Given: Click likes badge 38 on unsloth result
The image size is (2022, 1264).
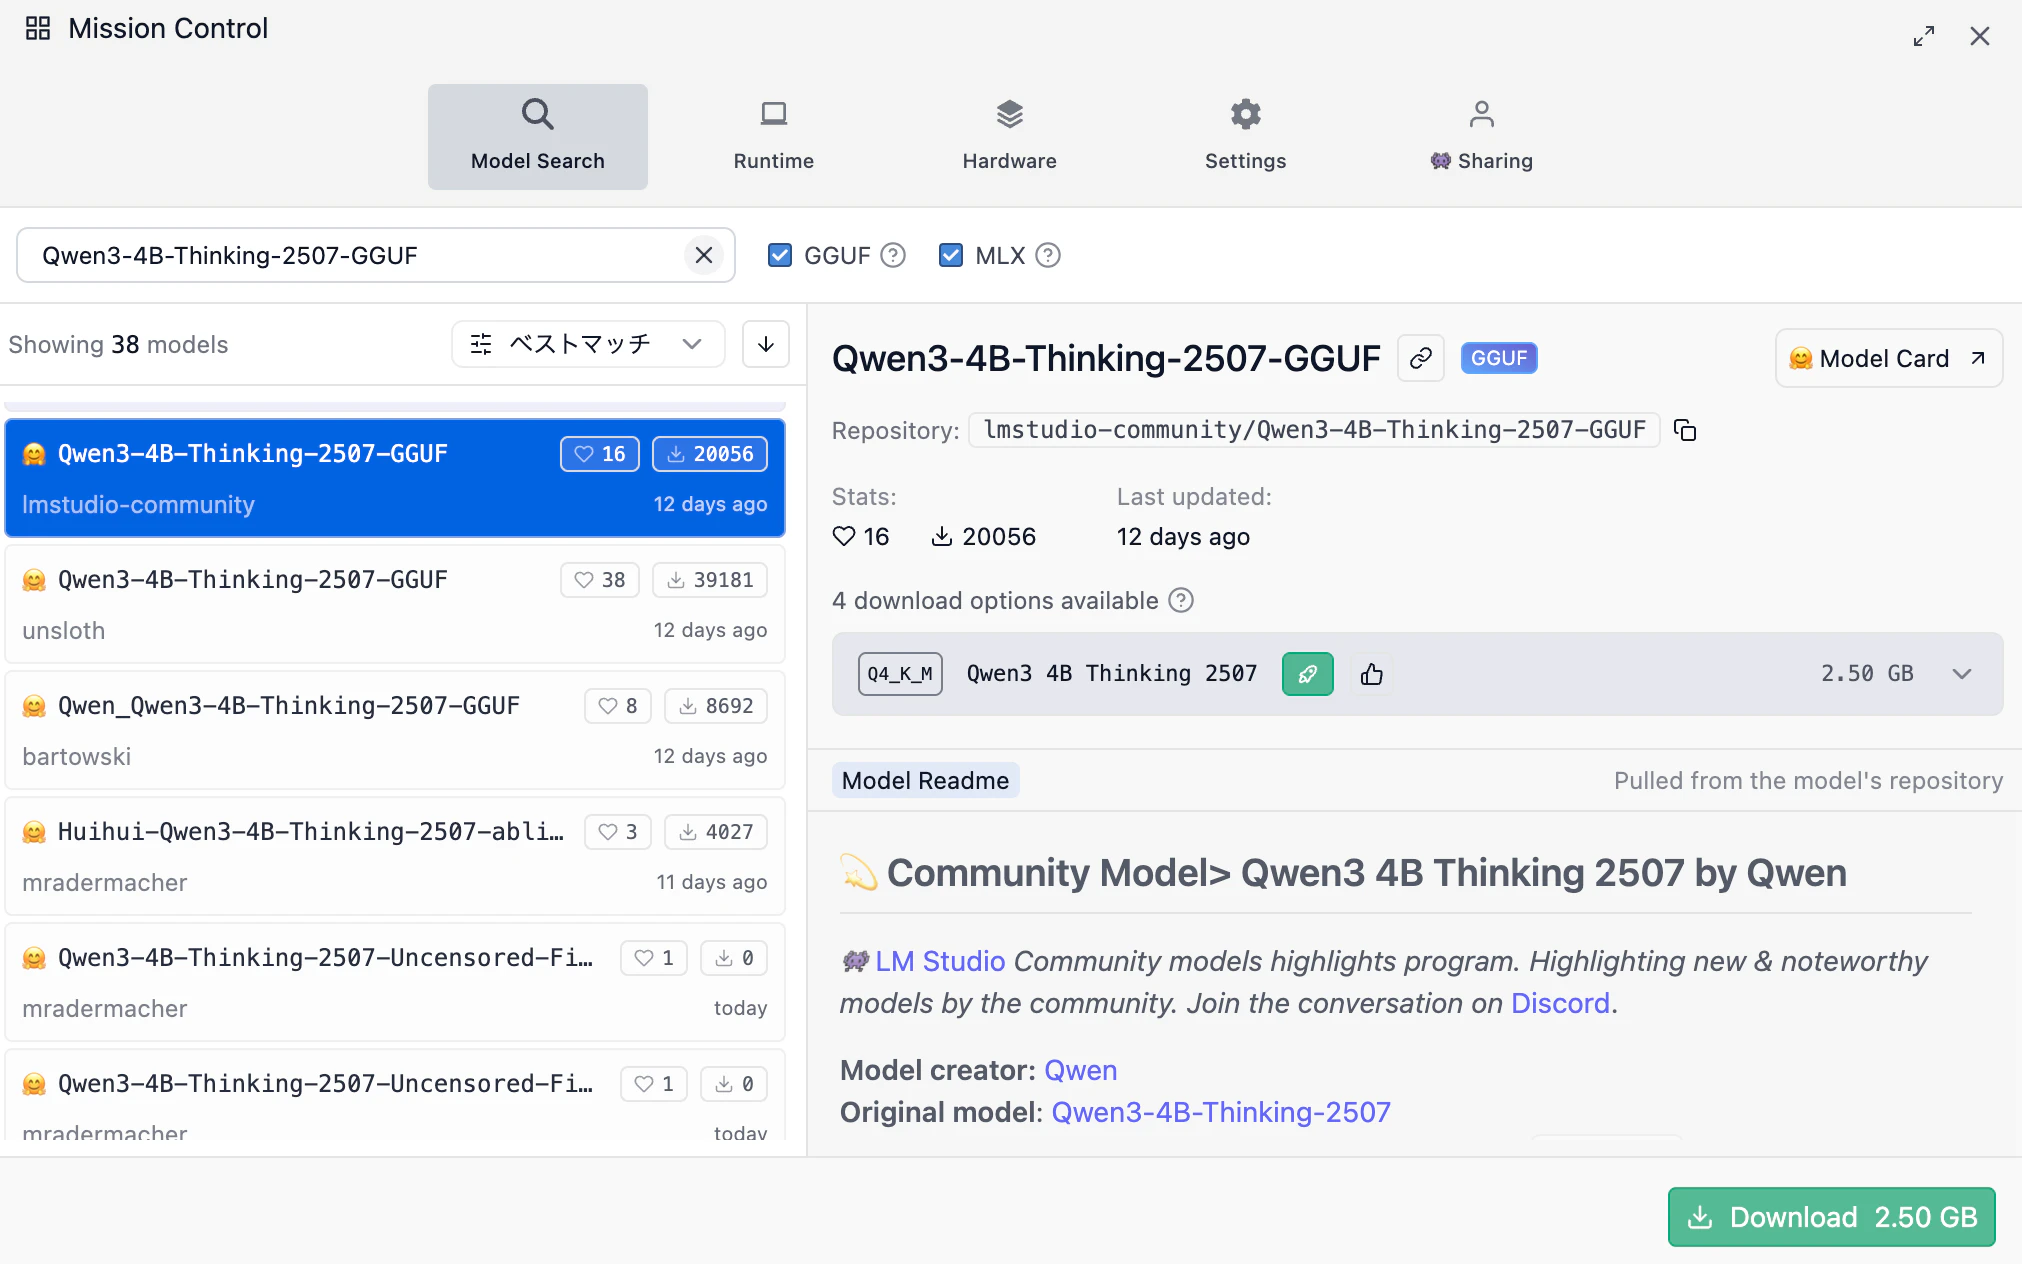Looking at the screenshot, I should (600, 580).
